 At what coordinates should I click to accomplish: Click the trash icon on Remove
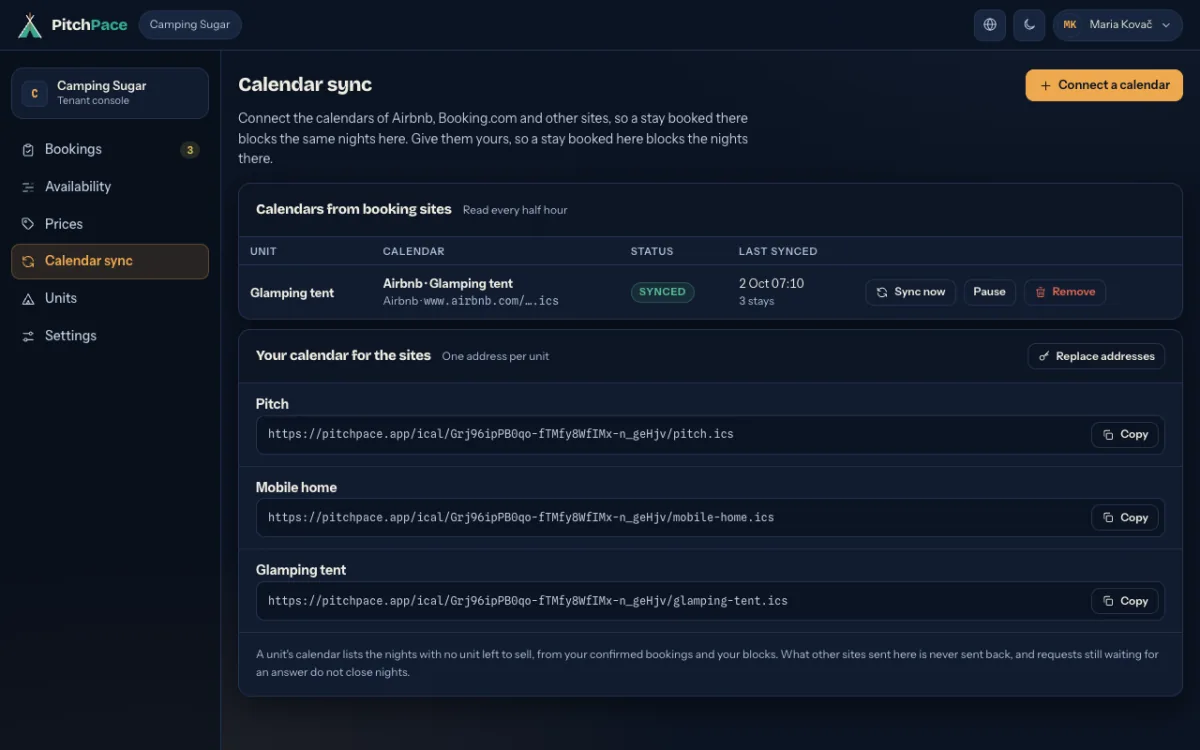[x=1041, y=292]
